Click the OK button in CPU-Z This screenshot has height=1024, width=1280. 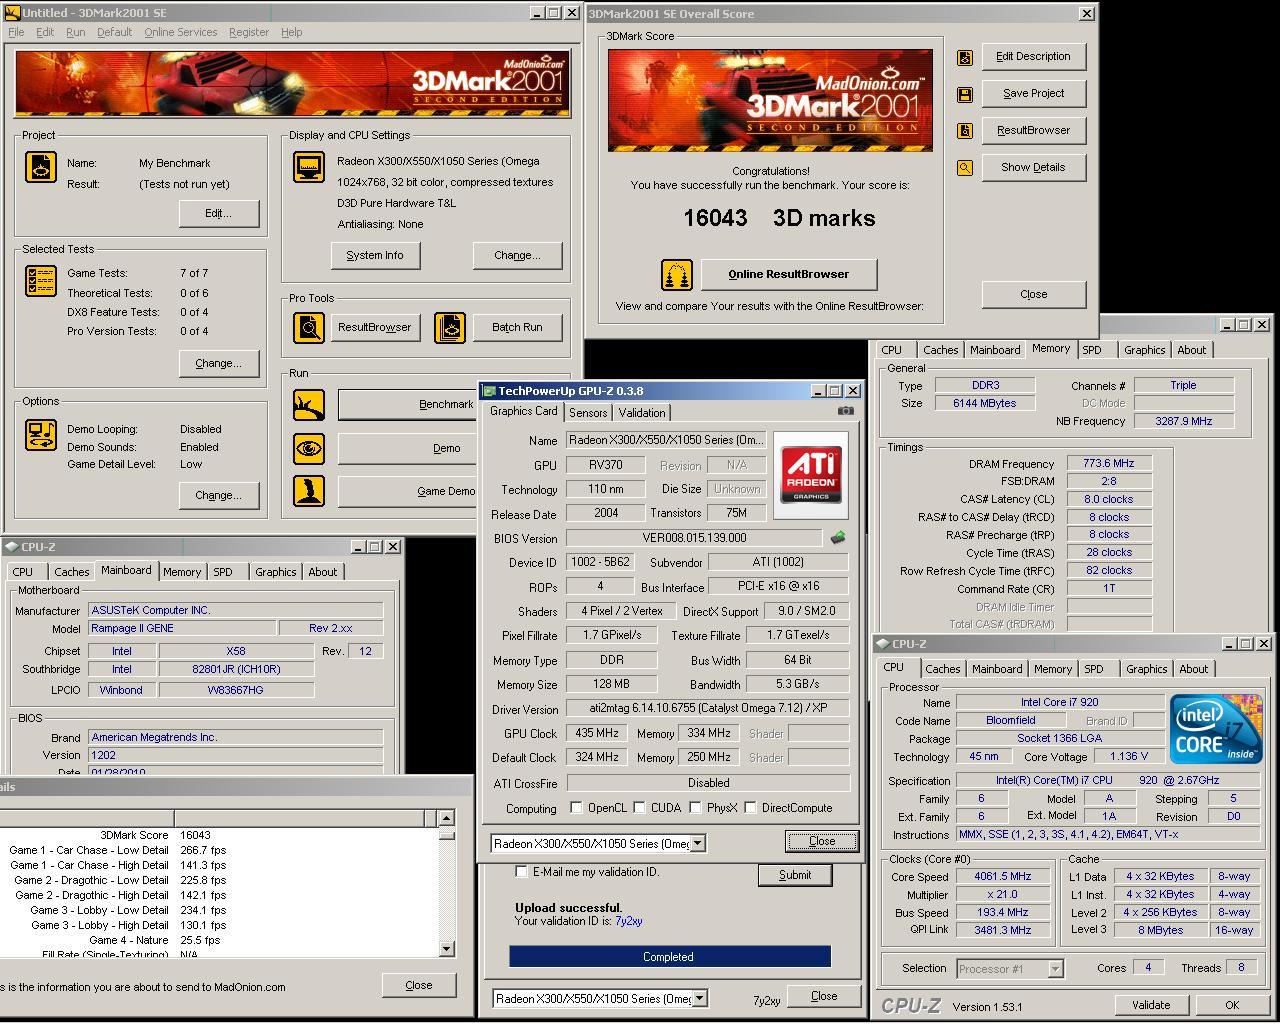coord(1231,1005)
